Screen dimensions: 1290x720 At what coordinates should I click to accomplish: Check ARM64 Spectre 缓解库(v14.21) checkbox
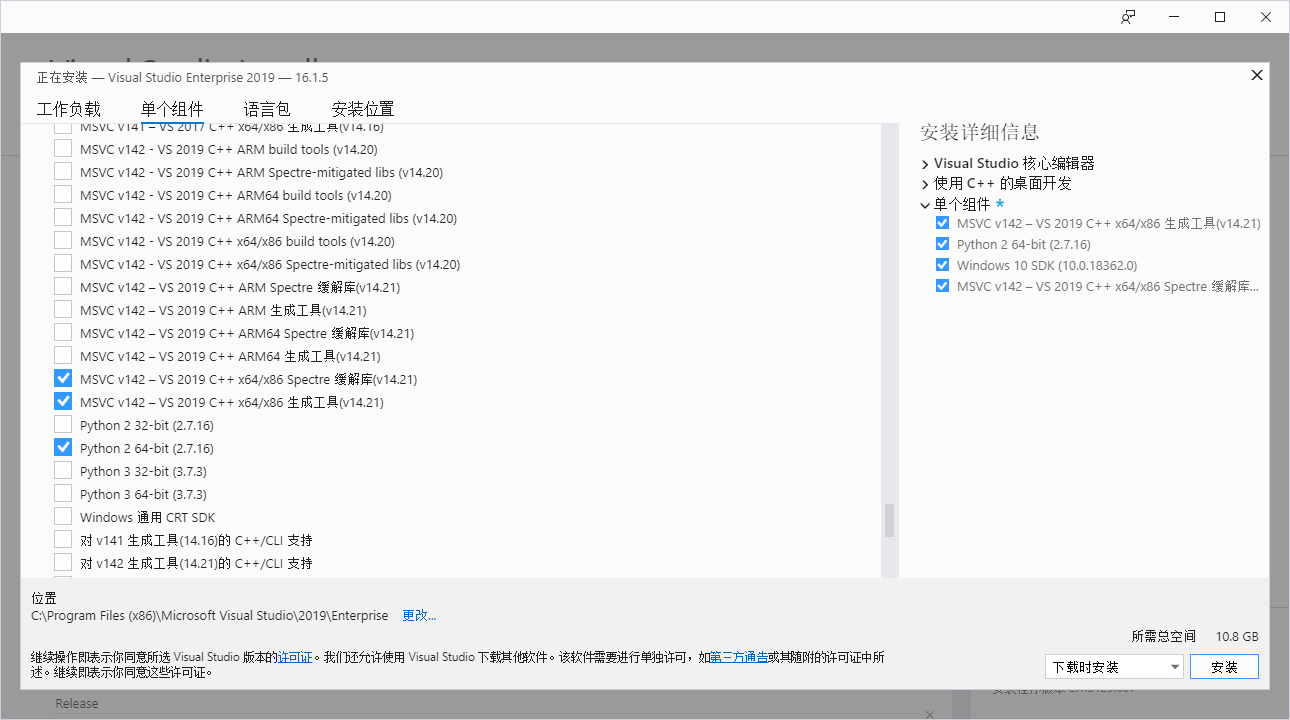pyautogui.click(x=63, y=333)
